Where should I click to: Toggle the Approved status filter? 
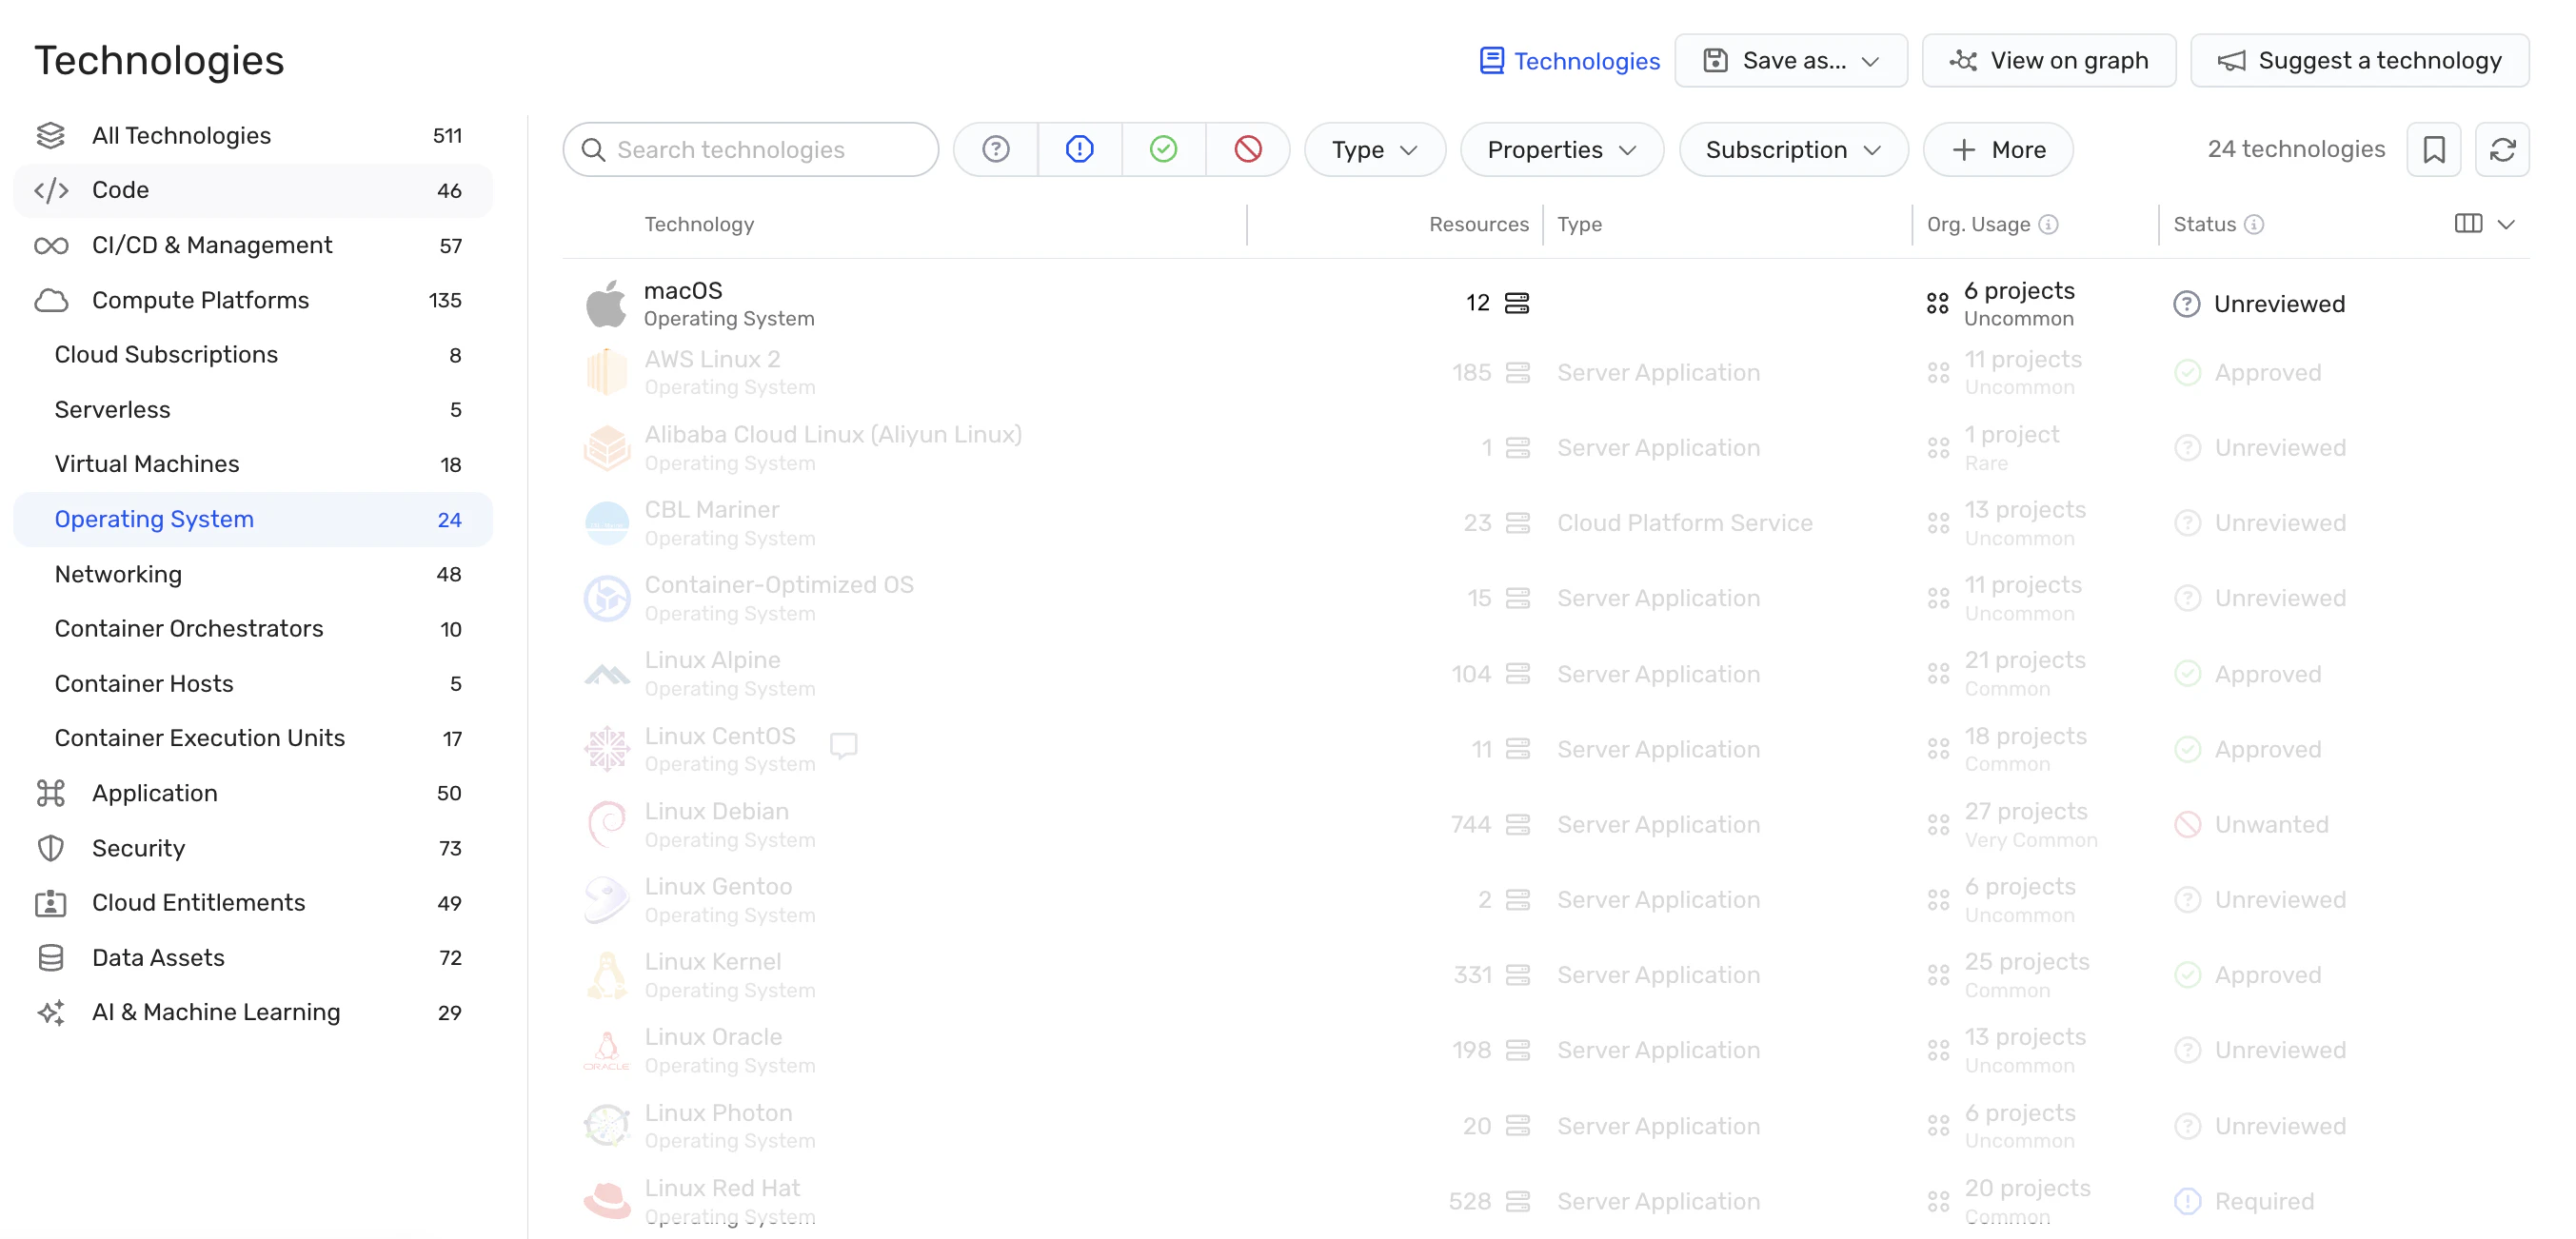pyautogui.click(x=1163, y=150)
